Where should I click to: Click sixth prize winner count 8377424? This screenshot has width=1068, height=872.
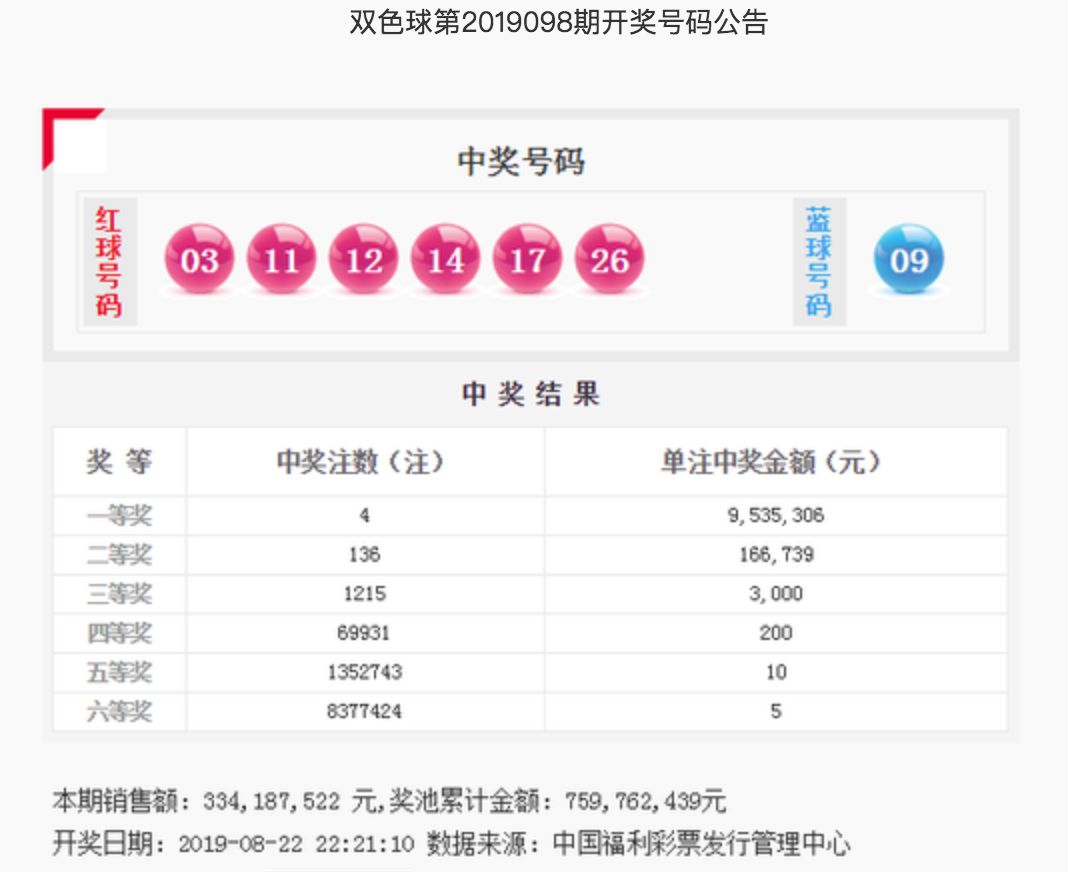pyautogui.click(x=364, y=712)
